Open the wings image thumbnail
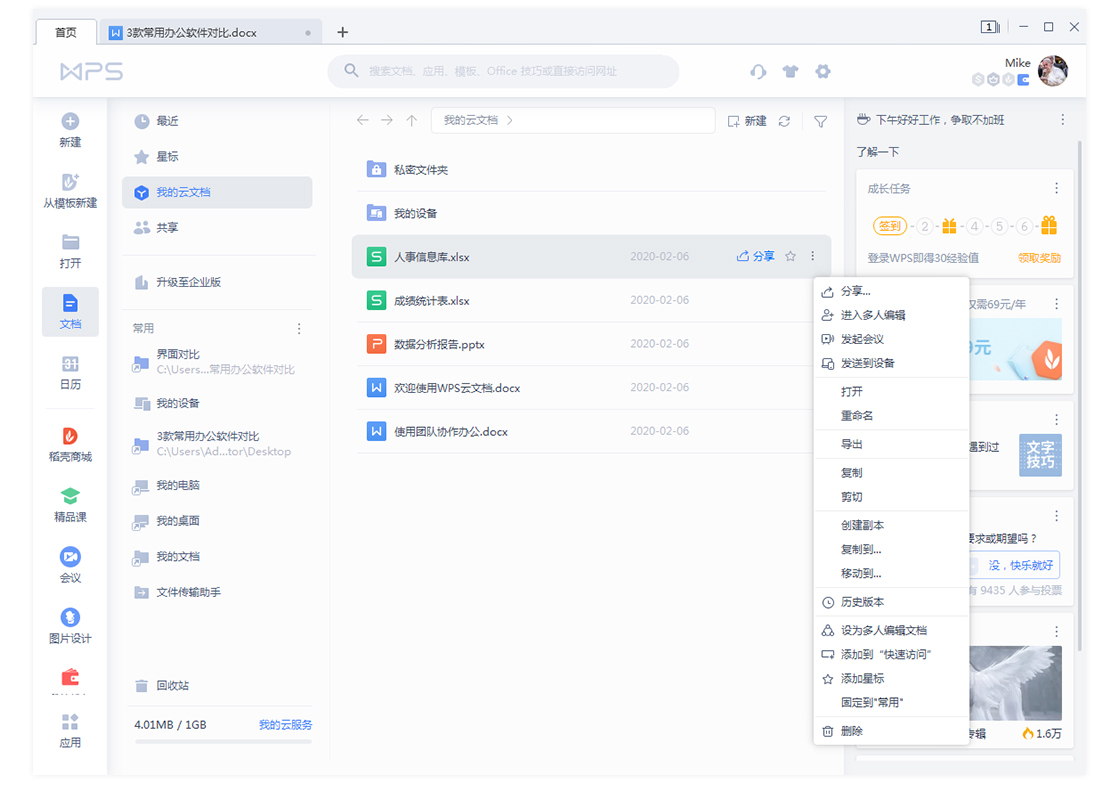Screen dimensions: 1120x790 point(1015,684)
